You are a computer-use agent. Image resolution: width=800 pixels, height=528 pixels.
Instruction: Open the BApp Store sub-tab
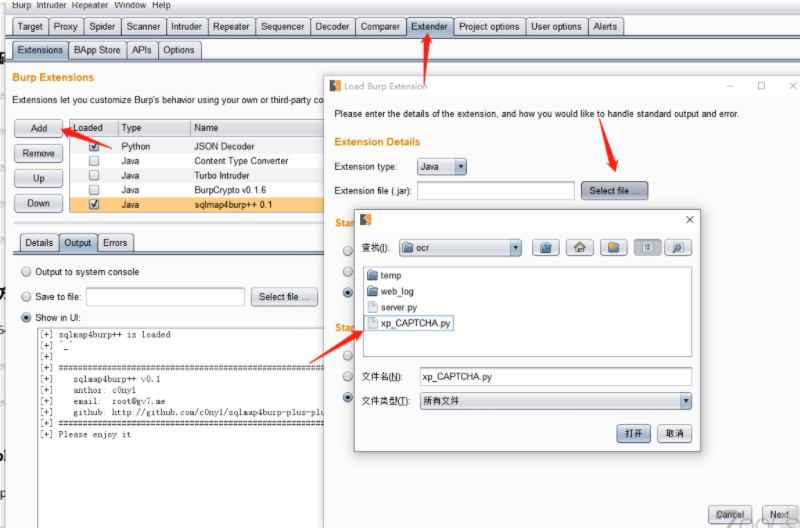tap(97, 50)
